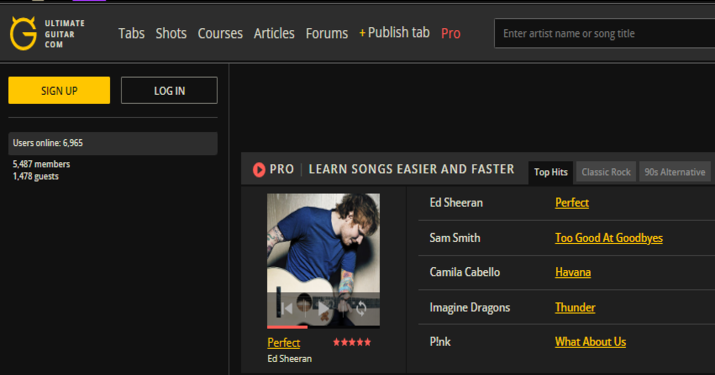This screenshot has width=715, height=375.
Task: Click the five-star rating for Perfect
Action: tap(352, 342)
